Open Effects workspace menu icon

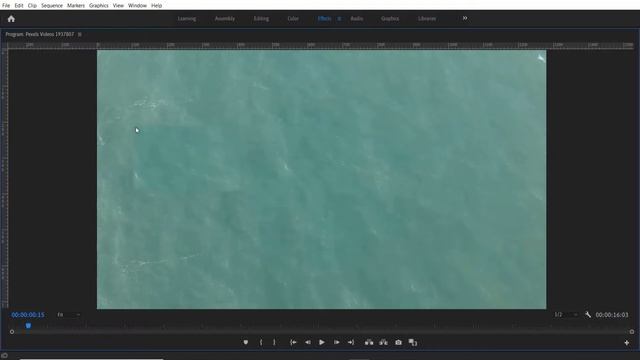coord(339,19)
